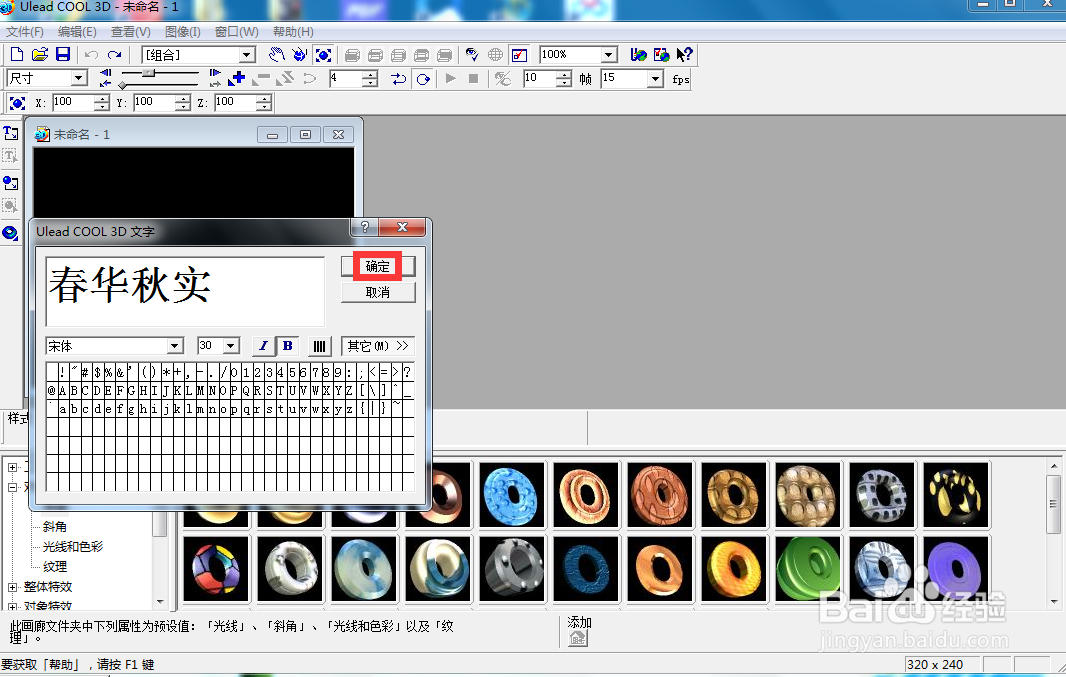Viewport: 1066px width, 677px height.
Task: Click the Stop animation button
Action: (474, 79)
